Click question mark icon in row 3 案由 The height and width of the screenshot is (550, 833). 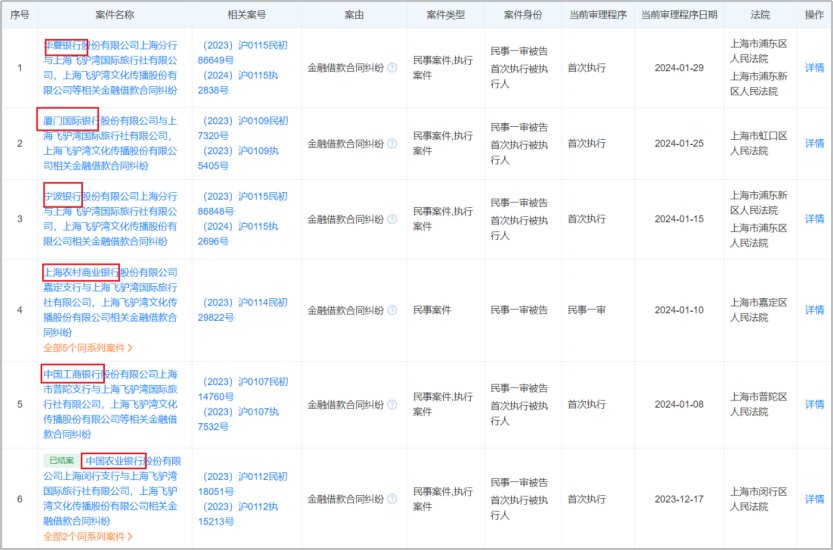(392, 219)
